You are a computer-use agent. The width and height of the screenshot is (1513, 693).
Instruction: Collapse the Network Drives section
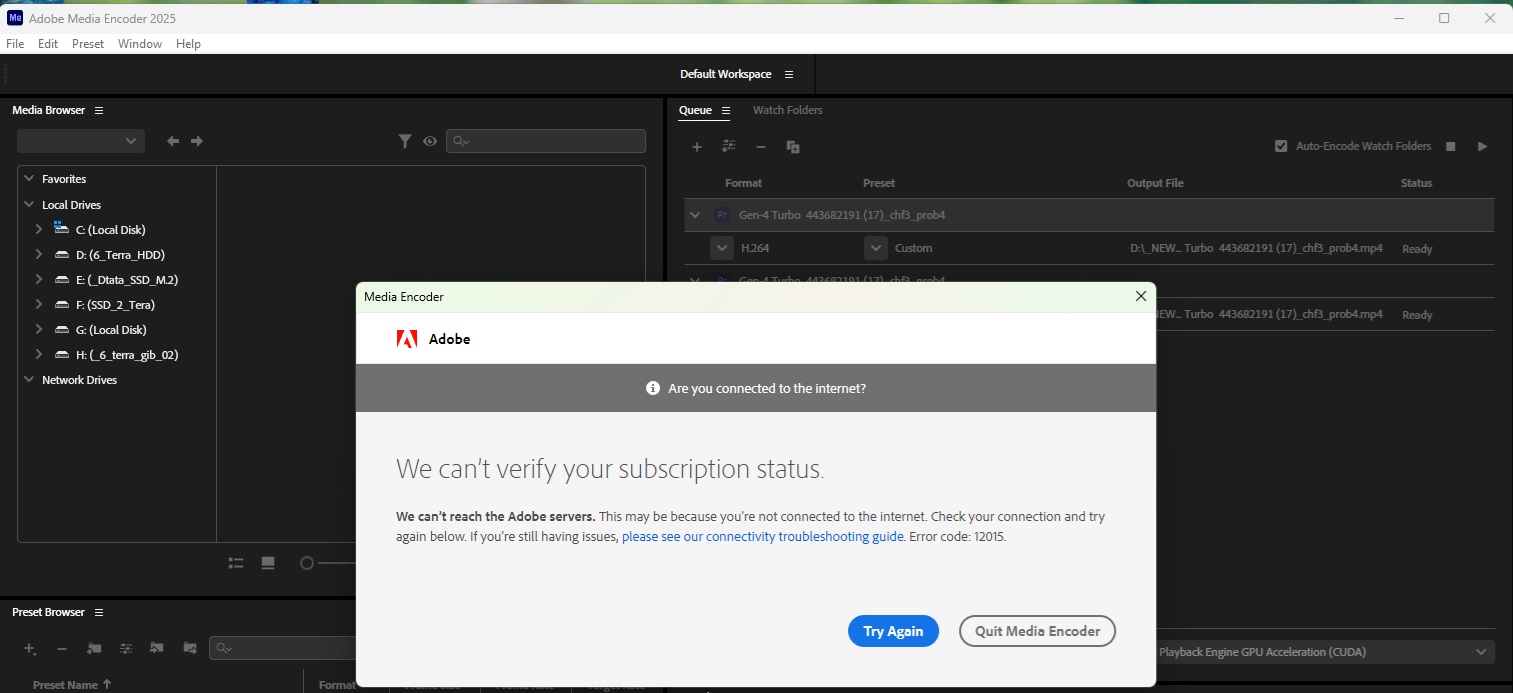29,380
